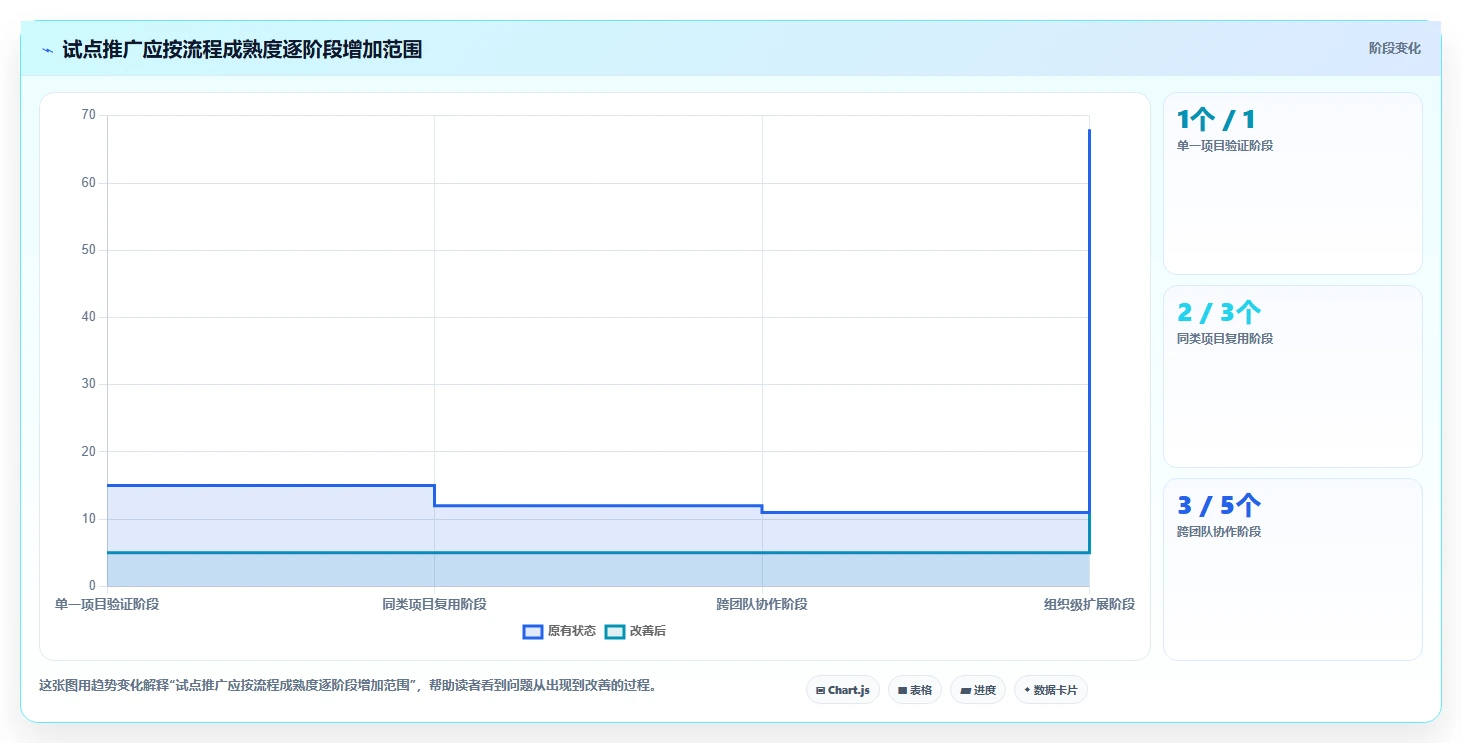Open the 跨团队协作阶段 data card
The width and height of the screenshot is (1462, 743).
1293,569
